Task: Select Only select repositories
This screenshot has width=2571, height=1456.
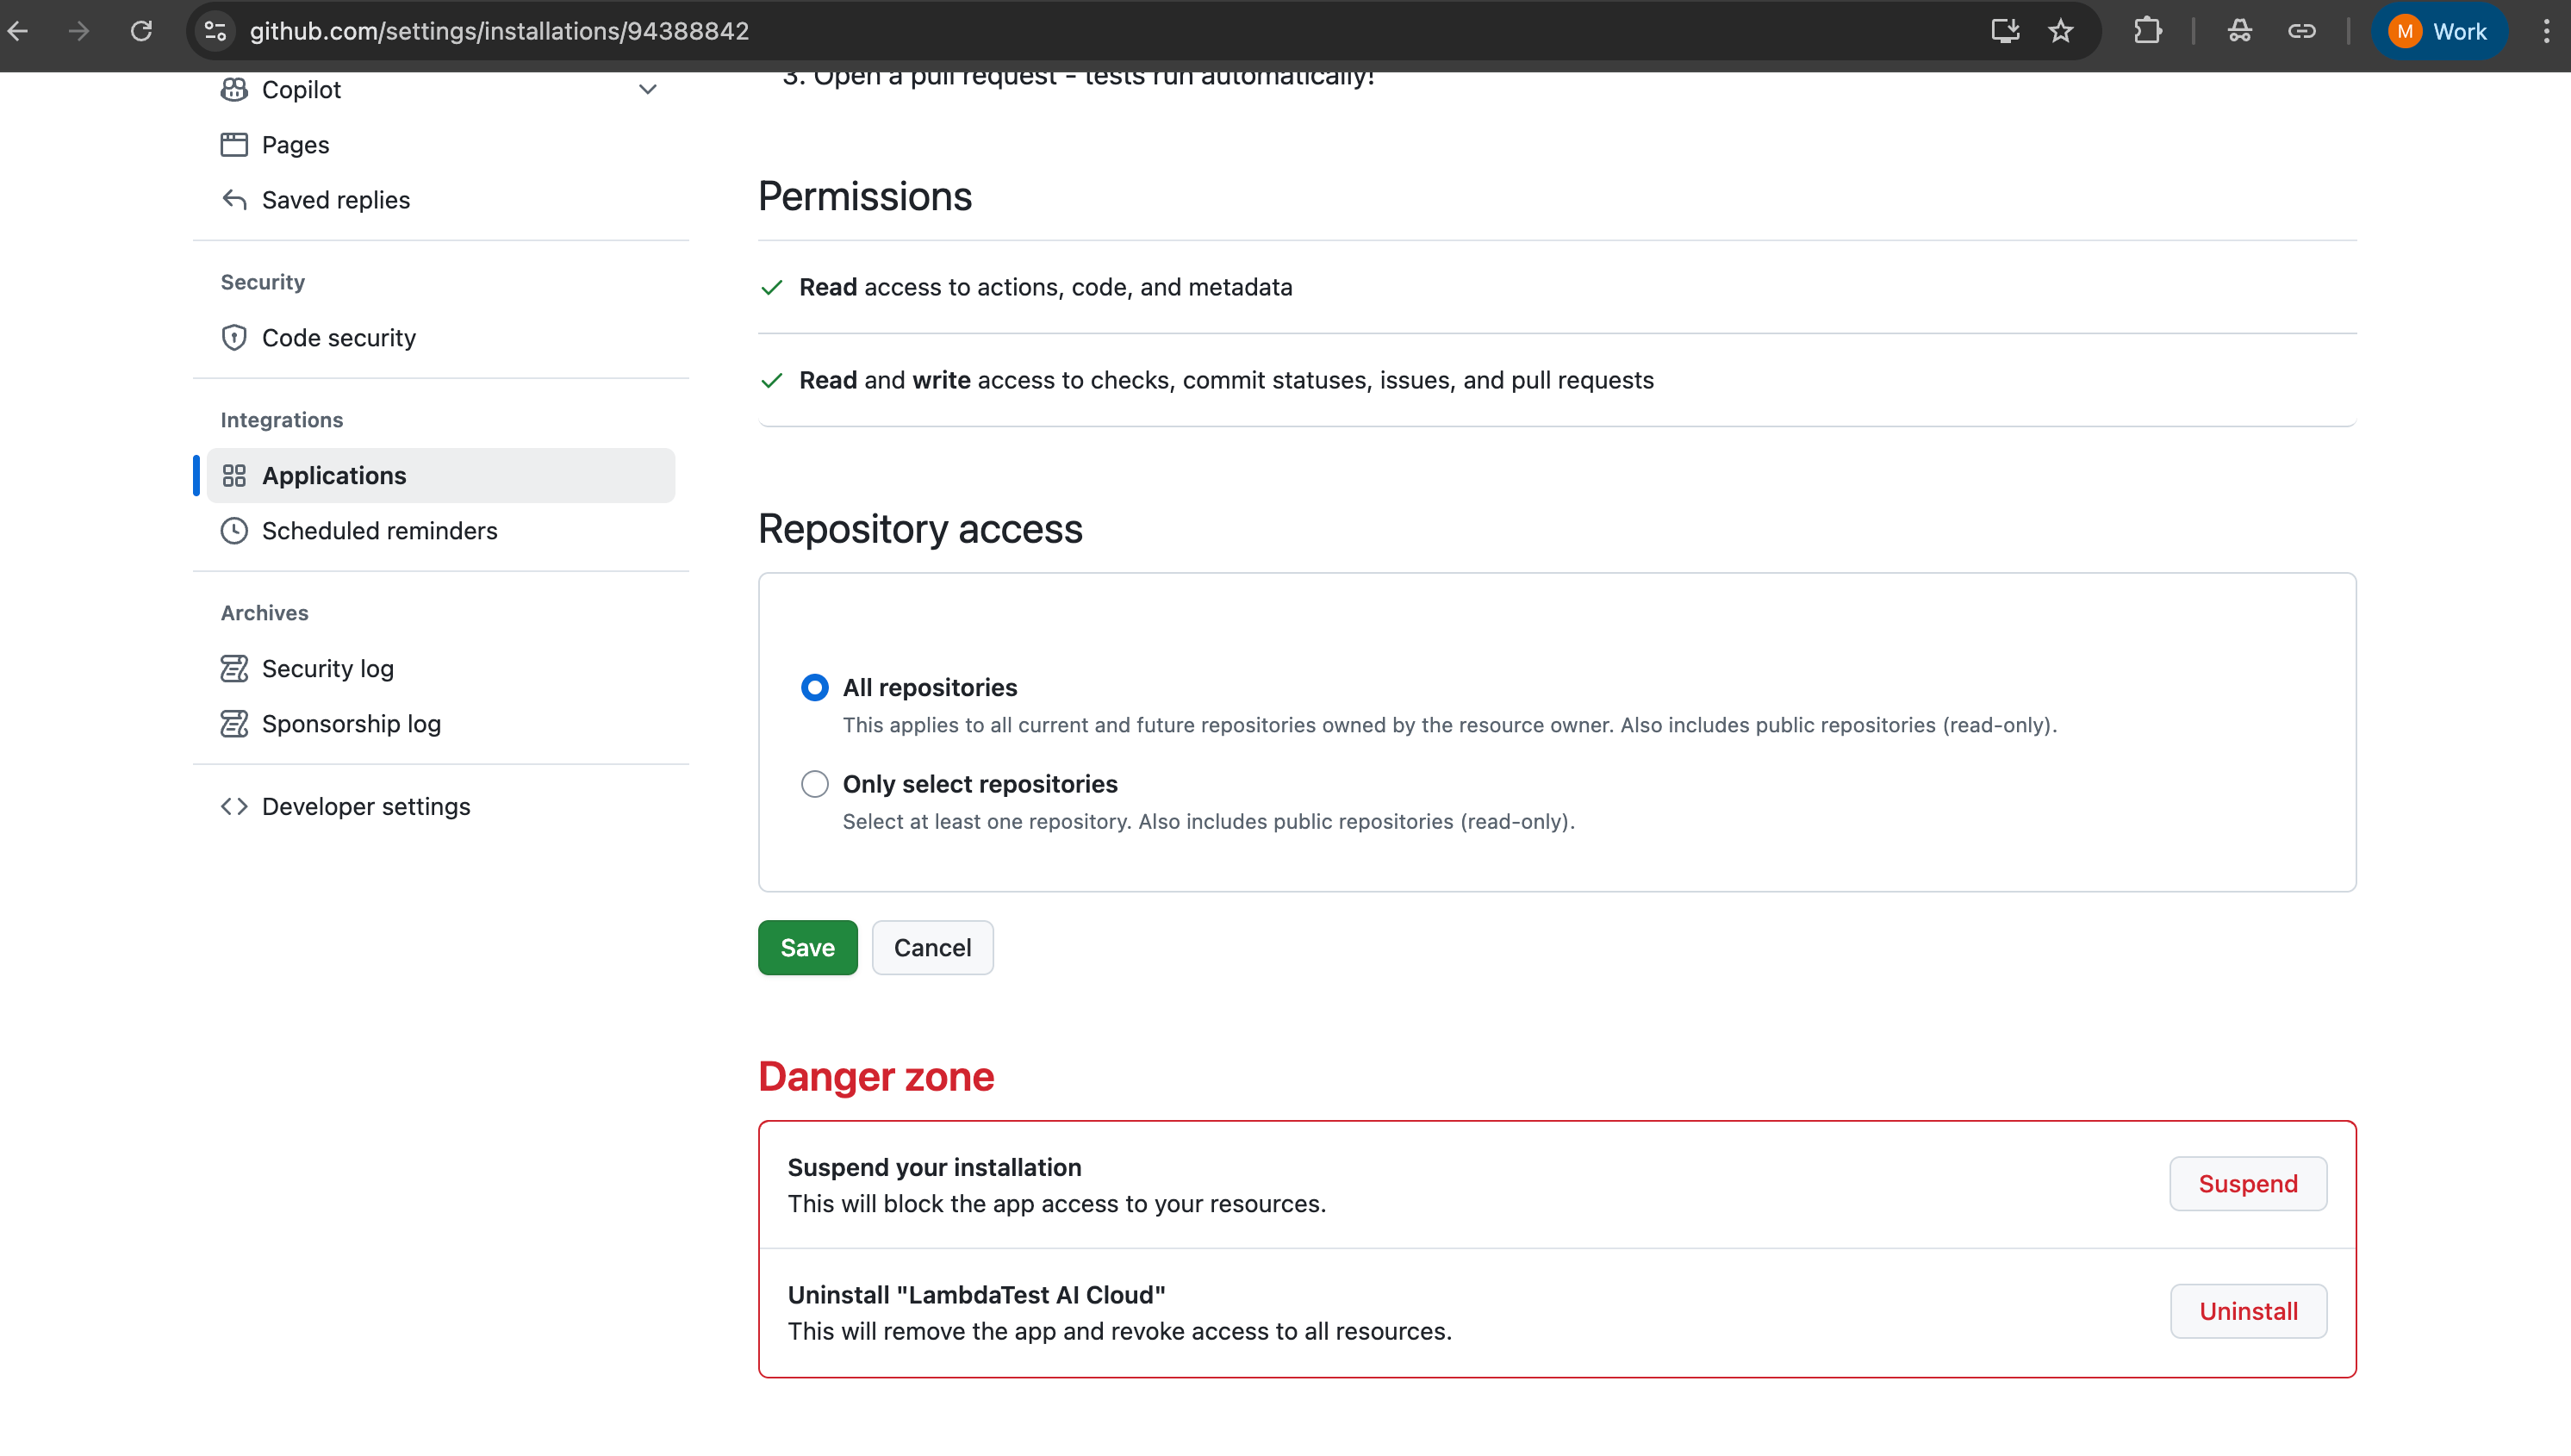Action: point(815,784)
